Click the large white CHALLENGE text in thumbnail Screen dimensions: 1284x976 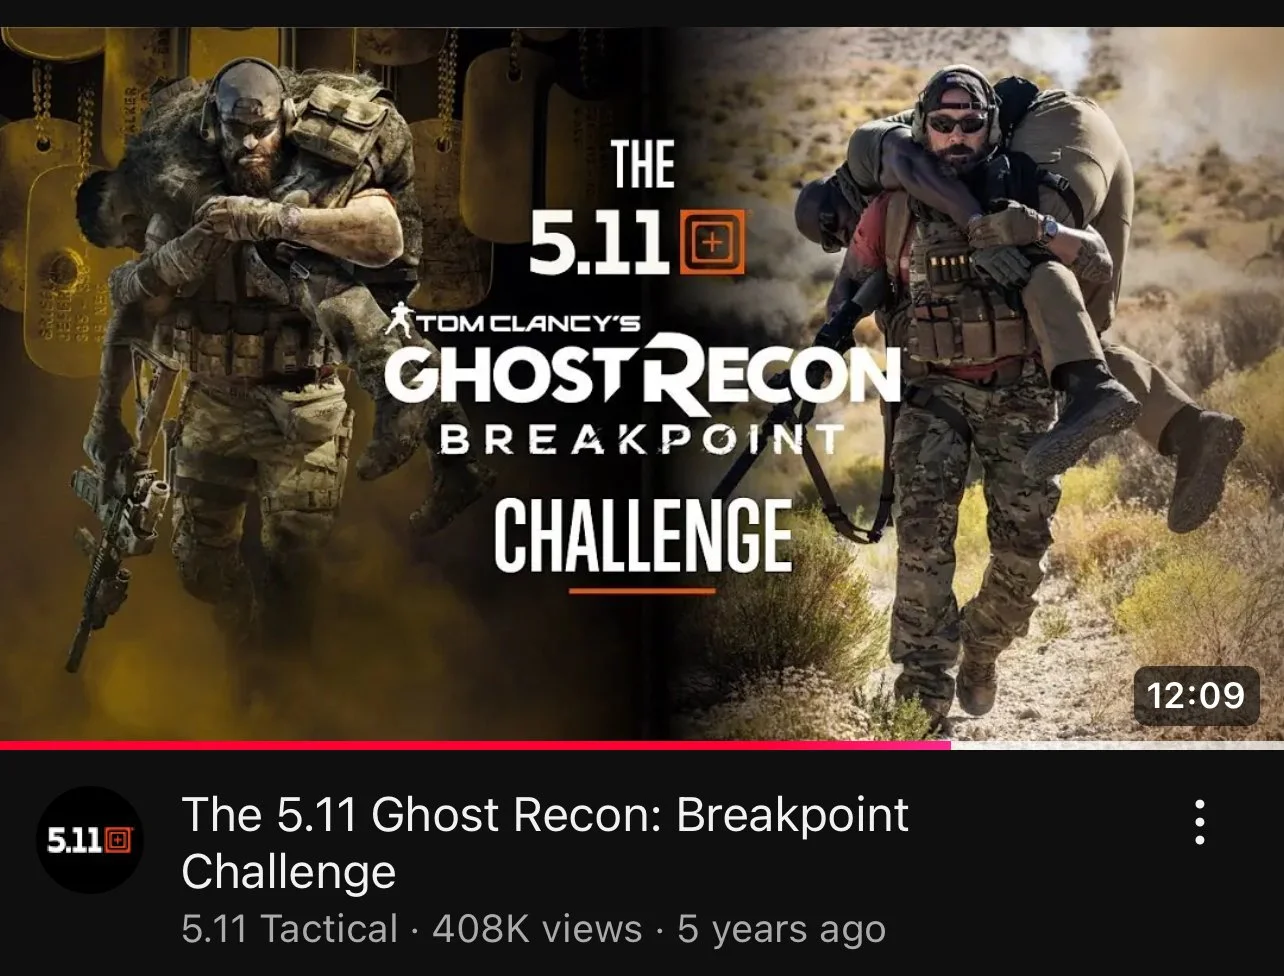pos(642,536)
